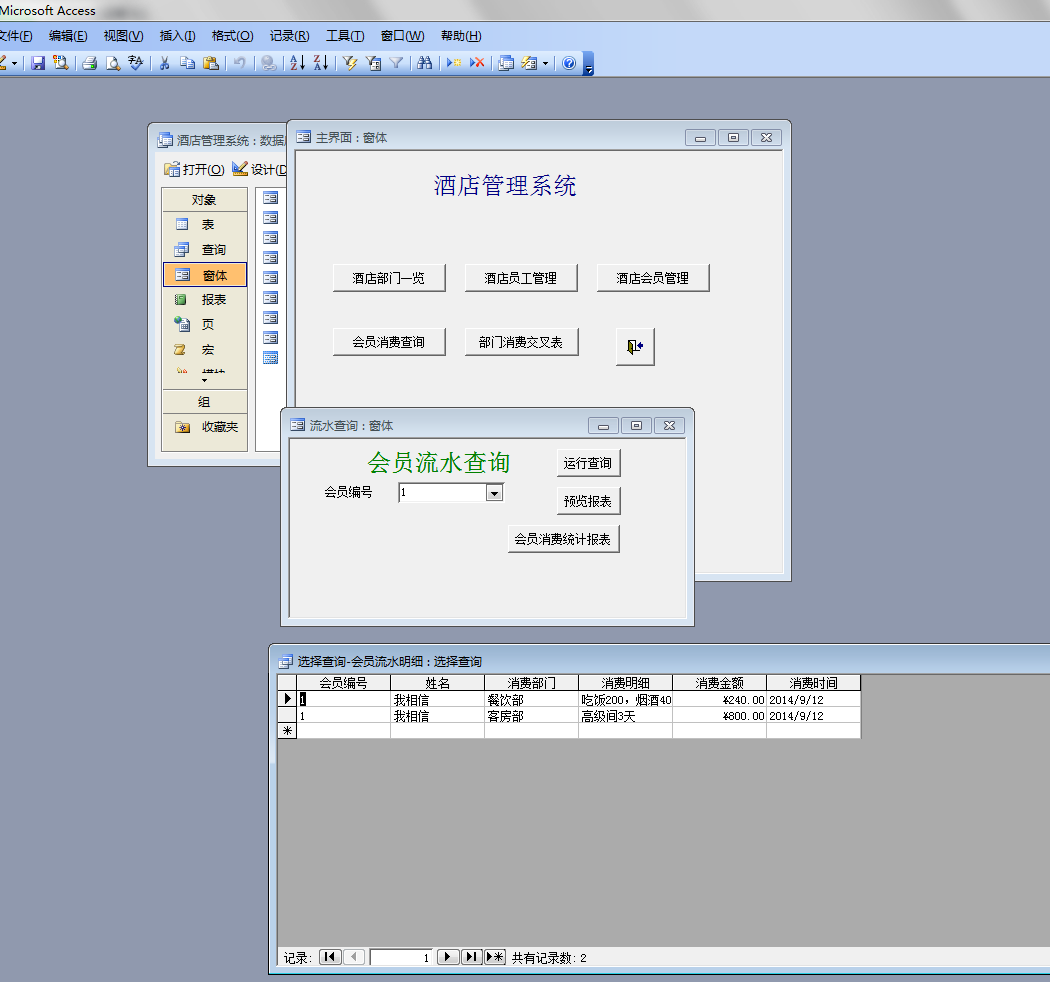Select 宏 in the objects list
The width and height of the screenshot is (1050, 982).
pyautogui.click(x=204, y=350)
